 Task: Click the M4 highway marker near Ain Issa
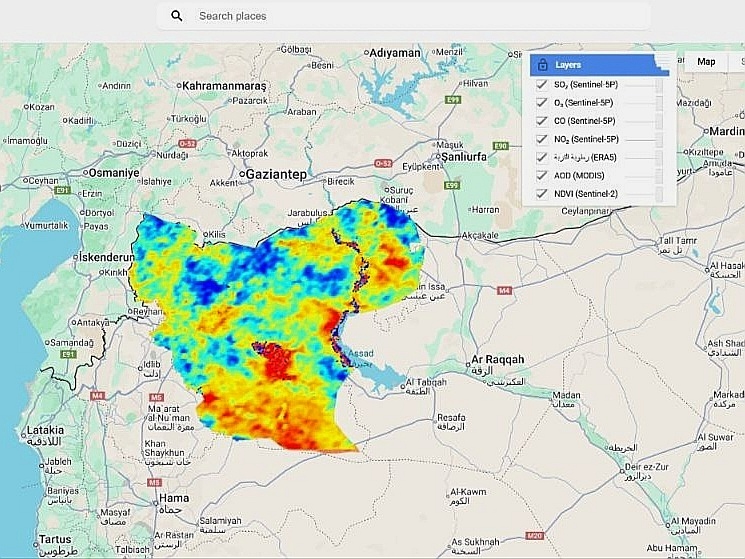pos(504,290)
